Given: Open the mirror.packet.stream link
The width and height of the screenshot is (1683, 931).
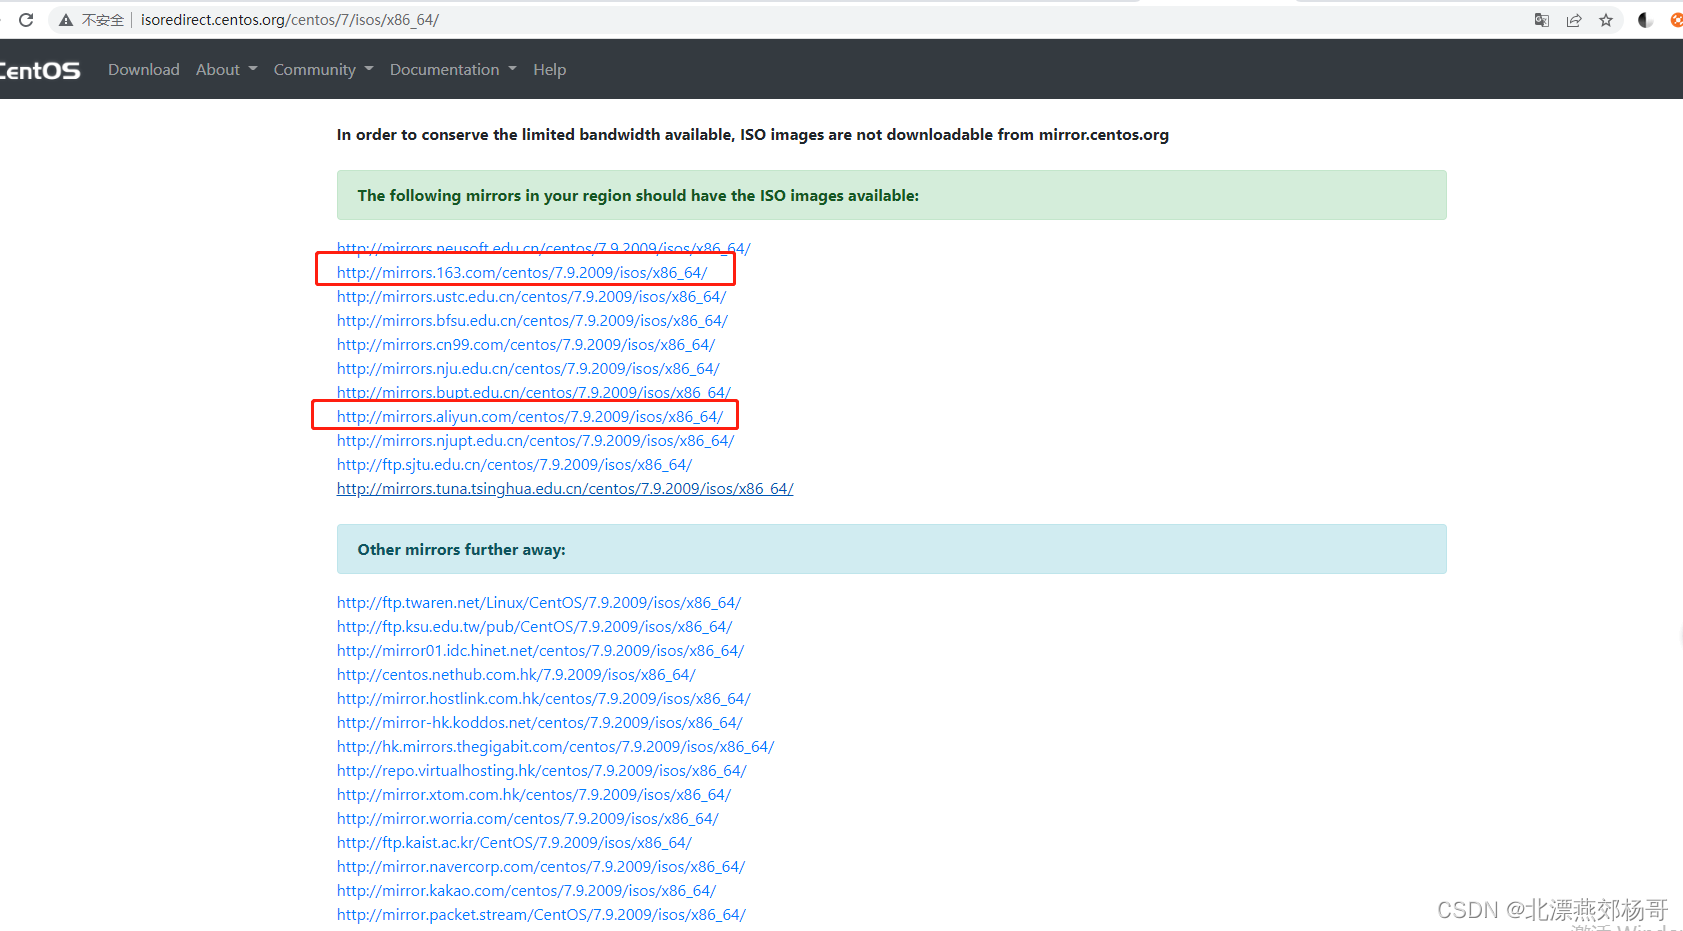Looking at the screenshot, I should click(542, 914).
